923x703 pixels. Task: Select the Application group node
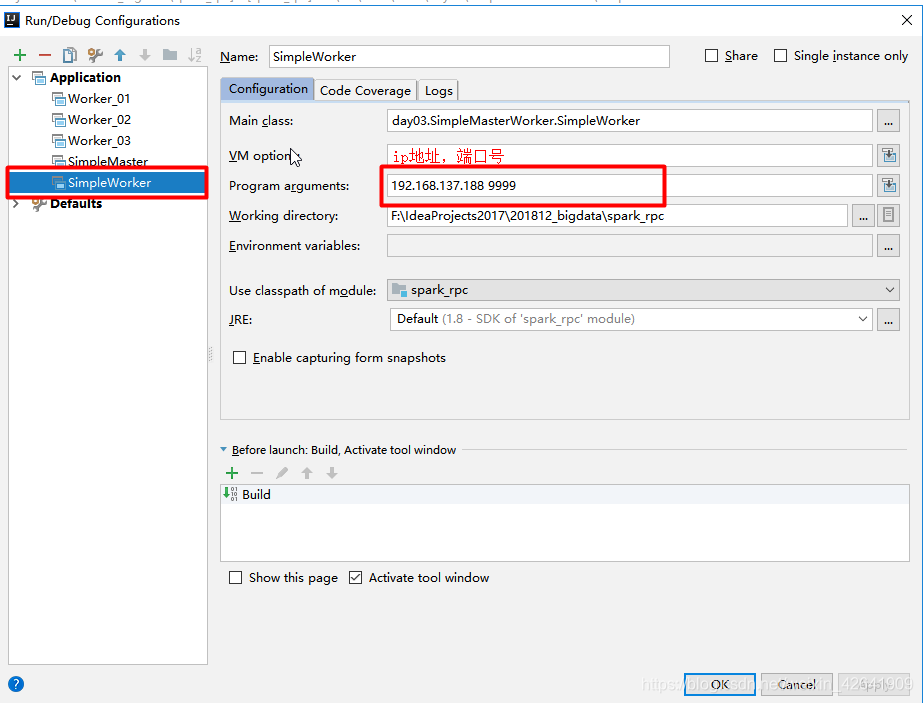click(85, 78)
